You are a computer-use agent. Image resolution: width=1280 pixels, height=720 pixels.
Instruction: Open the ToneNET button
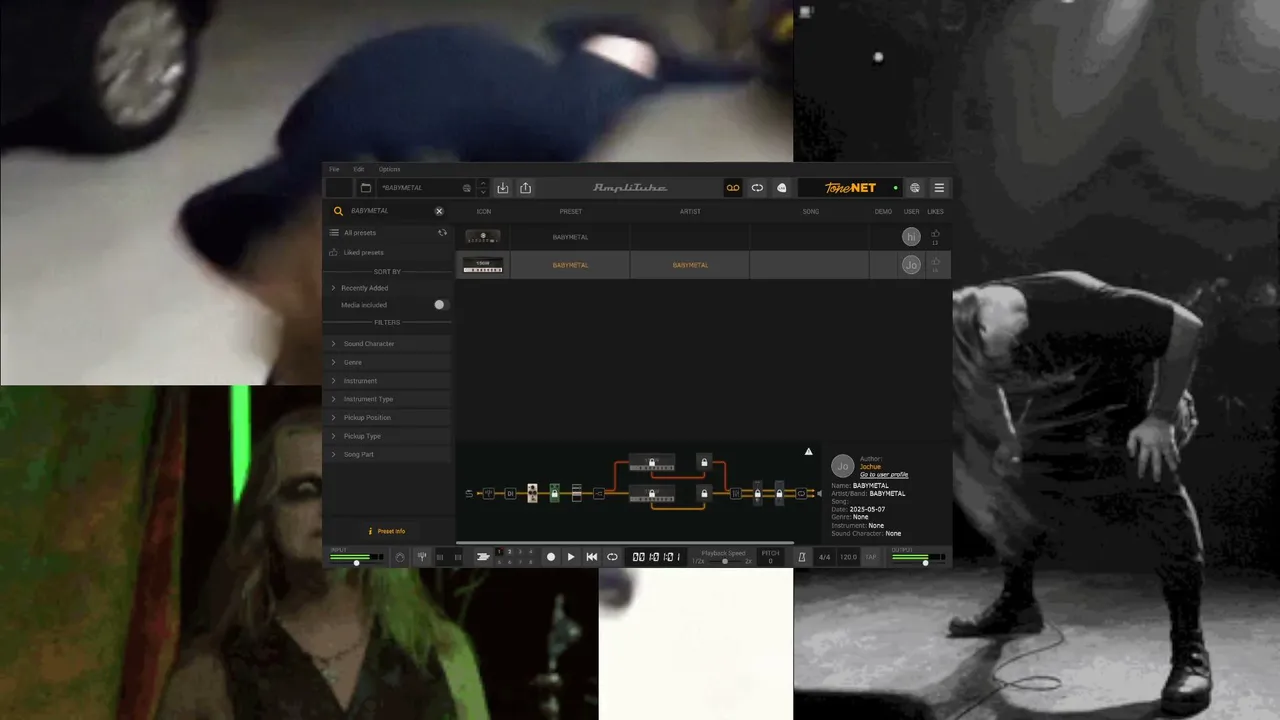point(849,188)
